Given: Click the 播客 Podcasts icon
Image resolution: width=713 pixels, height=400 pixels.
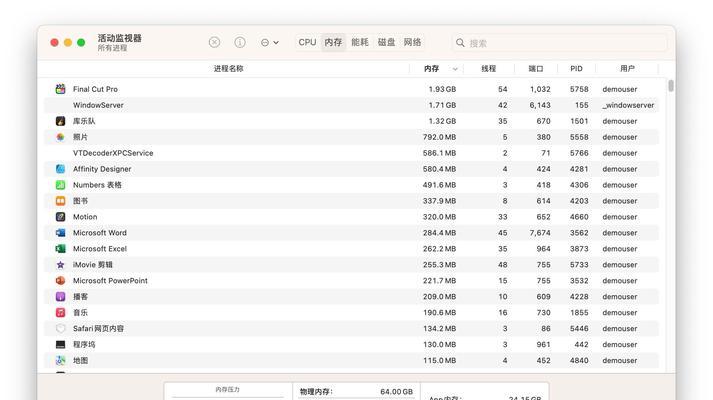Looking at the screenshot, I should click(x=60, y=296).
